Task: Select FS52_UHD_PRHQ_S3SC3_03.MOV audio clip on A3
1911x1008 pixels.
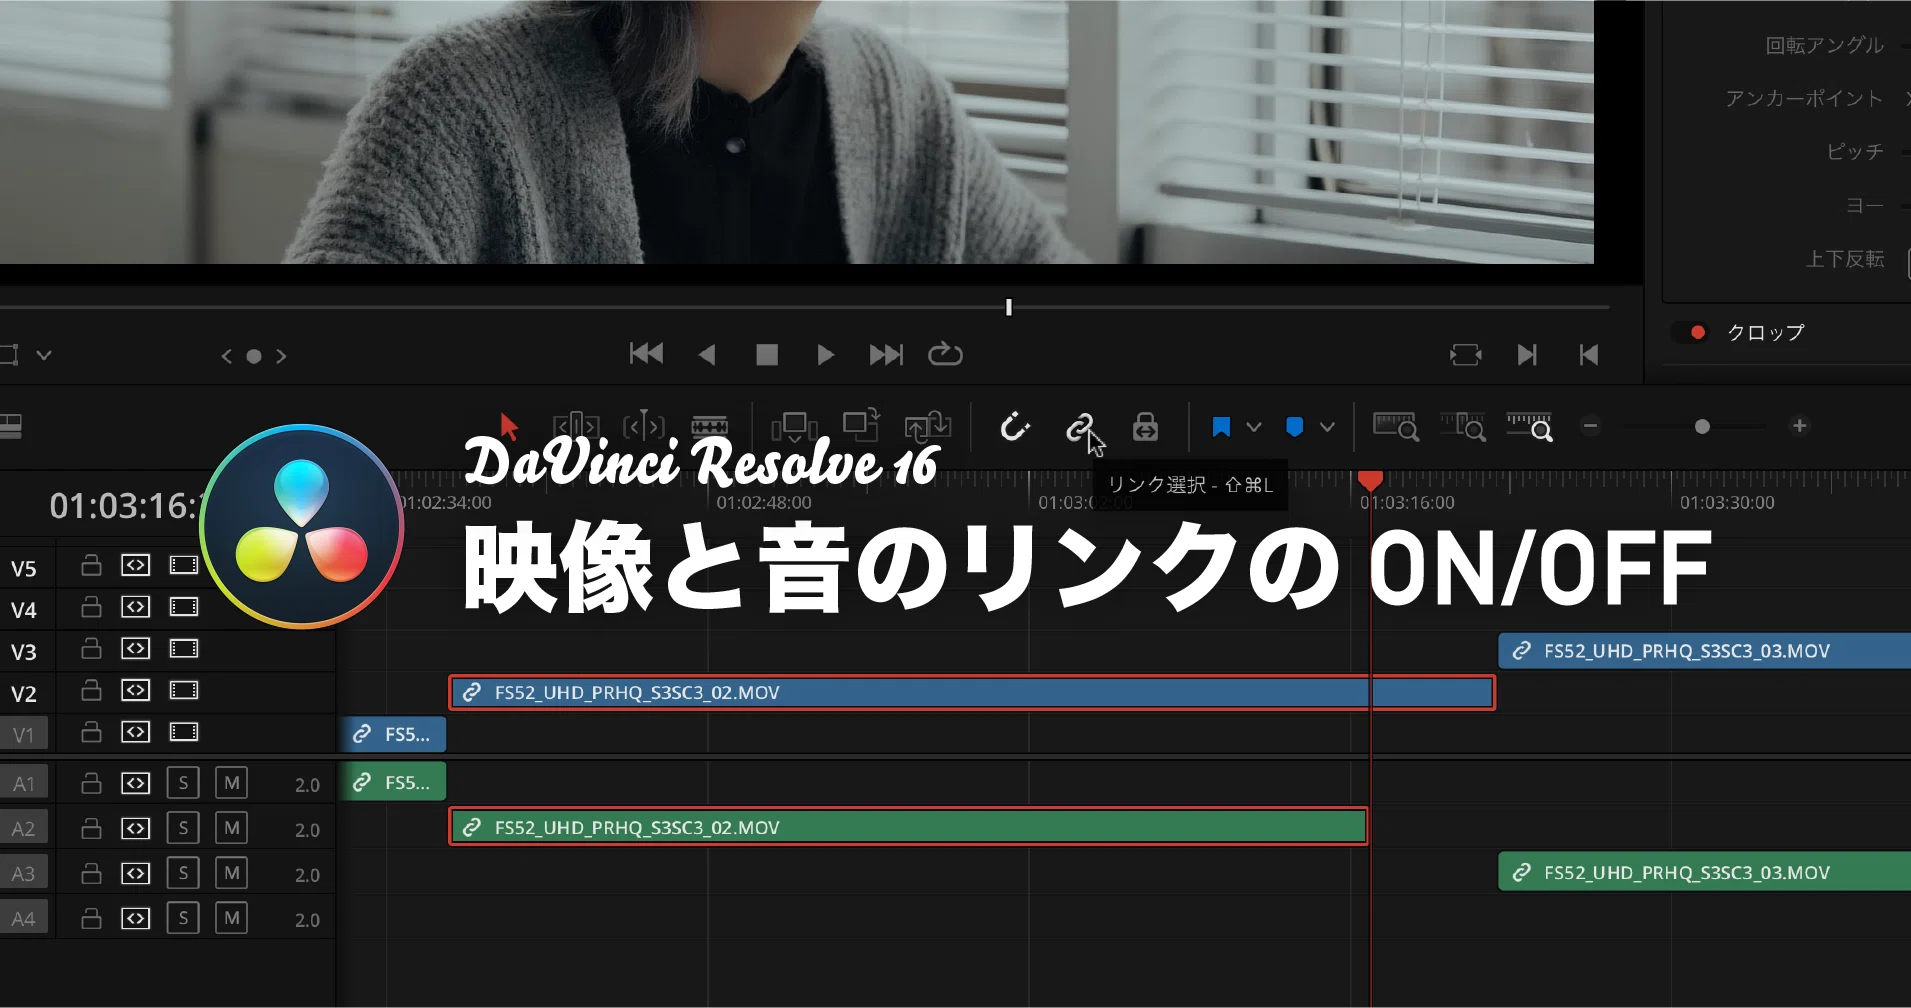Action: coord(1704,872)
